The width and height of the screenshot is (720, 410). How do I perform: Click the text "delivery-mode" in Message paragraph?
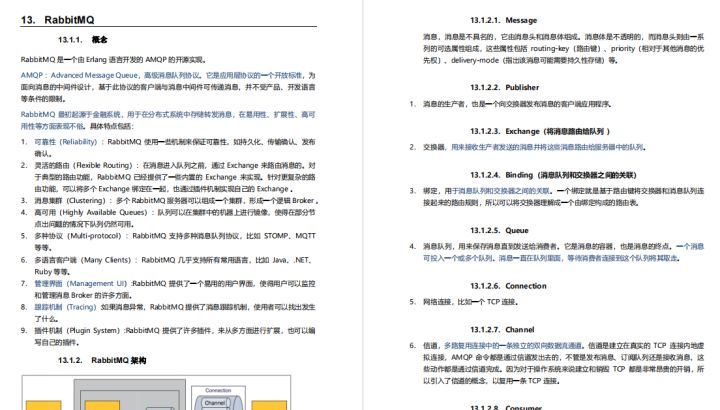click(475, 60)
